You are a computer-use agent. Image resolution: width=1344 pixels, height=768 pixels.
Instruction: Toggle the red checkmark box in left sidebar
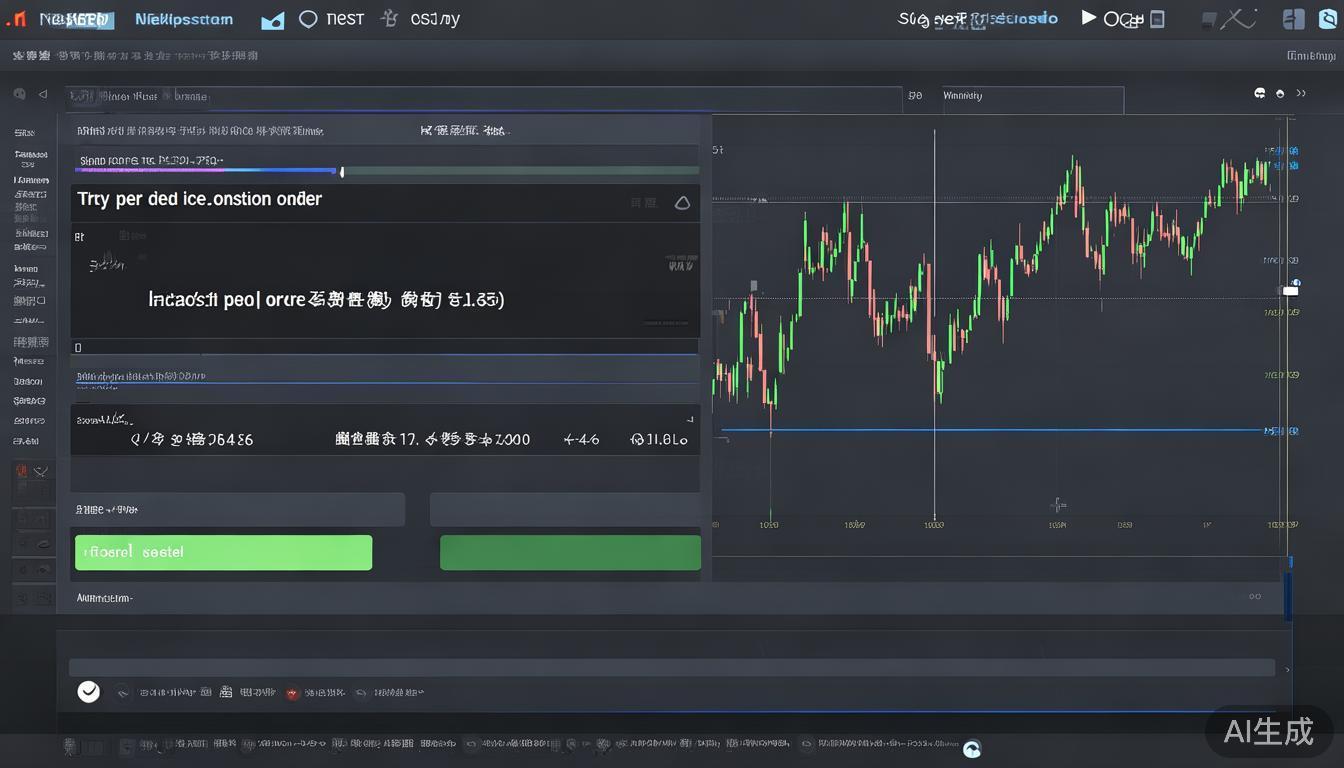[x=21, y=470]
